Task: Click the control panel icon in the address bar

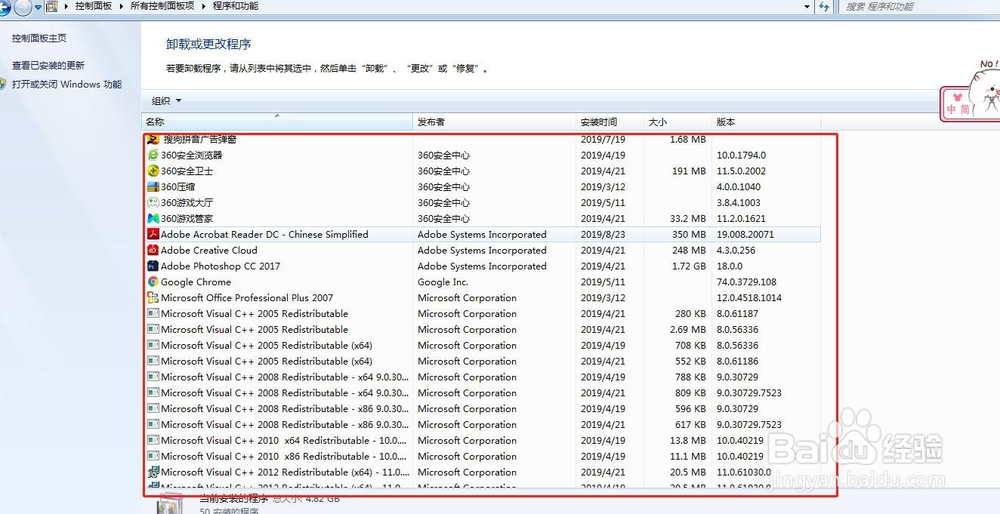Action: [52, 6]
